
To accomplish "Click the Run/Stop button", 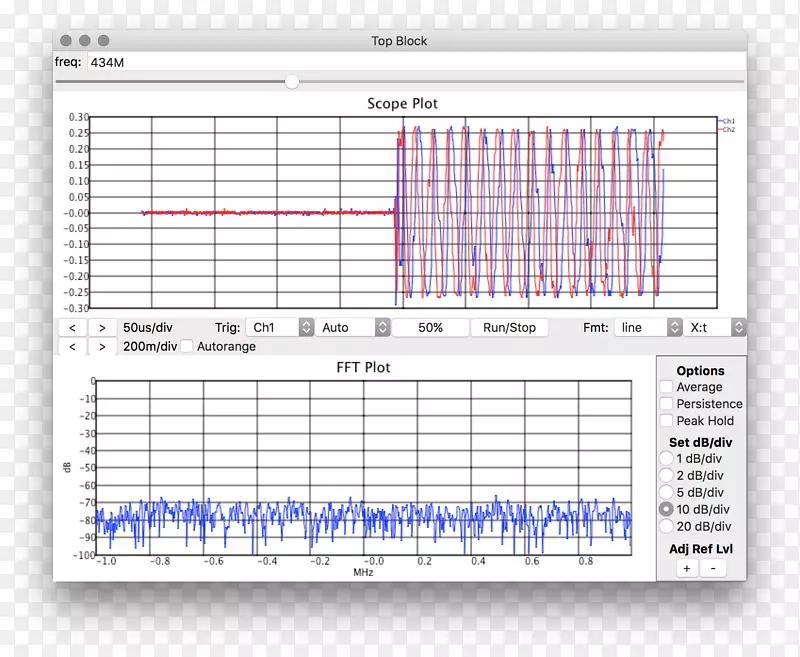I will (509, 327).
